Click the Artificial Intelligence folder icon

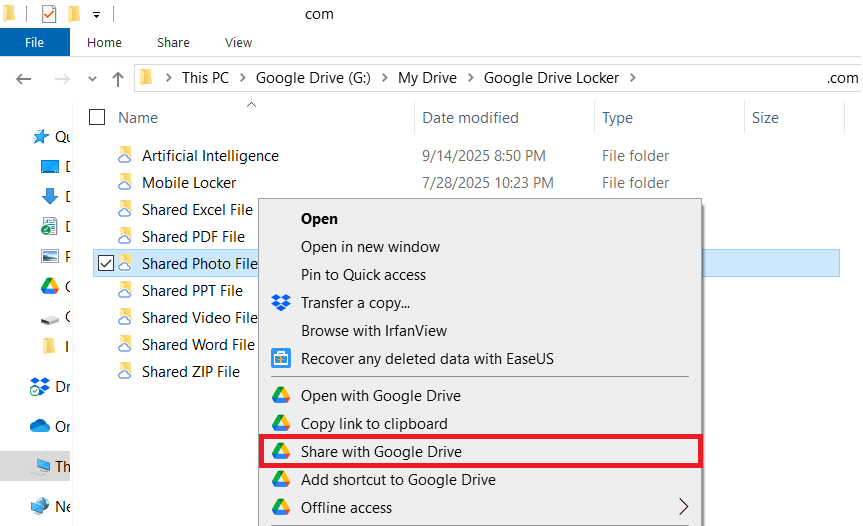pyautogui.click(x=125, y=156)
